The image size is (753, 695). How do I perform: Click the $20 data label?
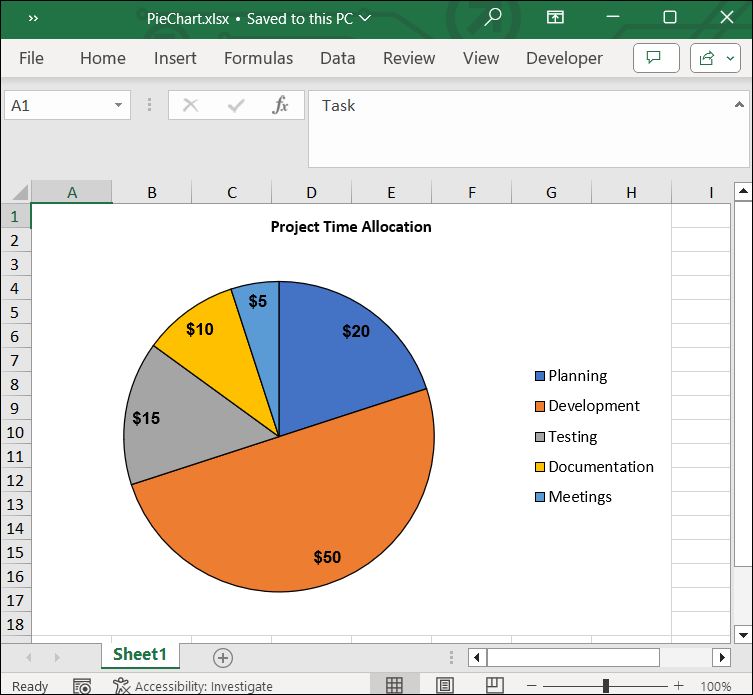356,331
